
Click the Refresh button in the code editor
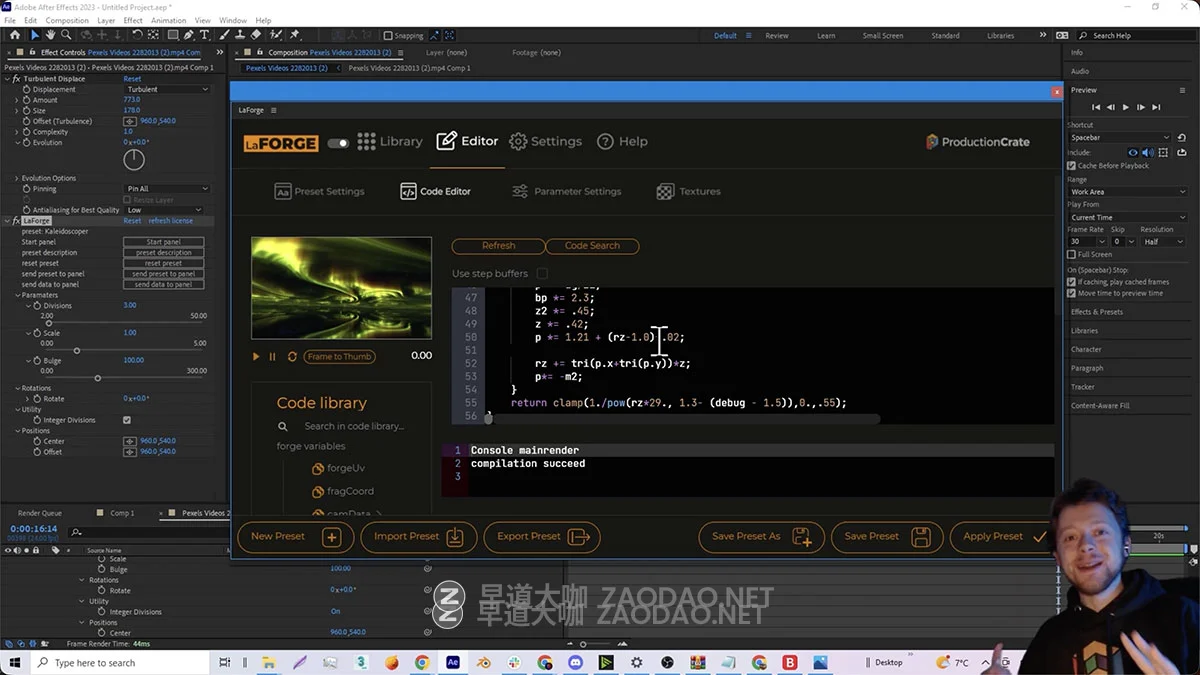[497, 246]
